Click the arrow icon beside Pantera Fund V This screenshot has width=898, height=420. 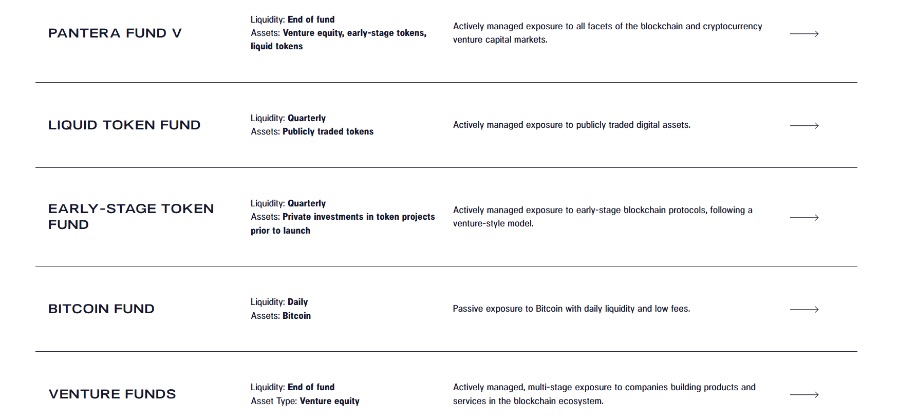click(804, 34)
